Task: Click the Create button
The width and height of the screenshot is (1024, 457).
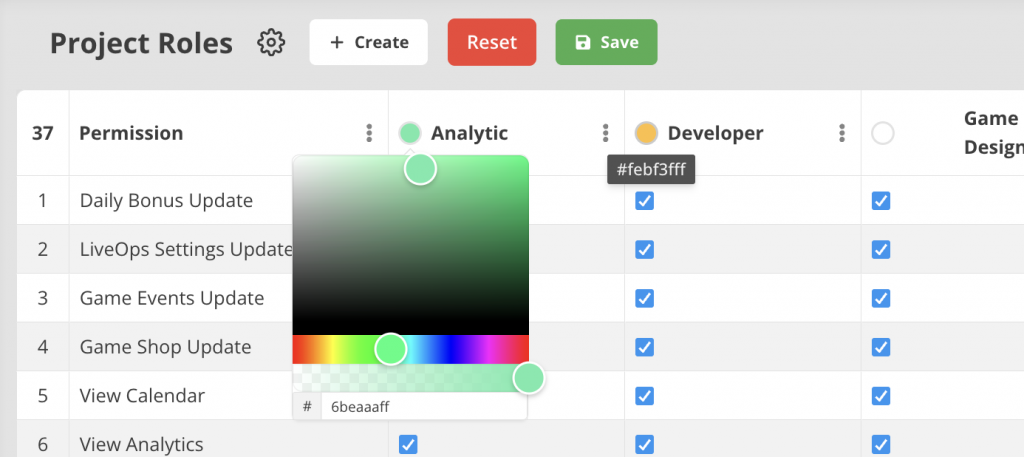Action: coord(368,42)
